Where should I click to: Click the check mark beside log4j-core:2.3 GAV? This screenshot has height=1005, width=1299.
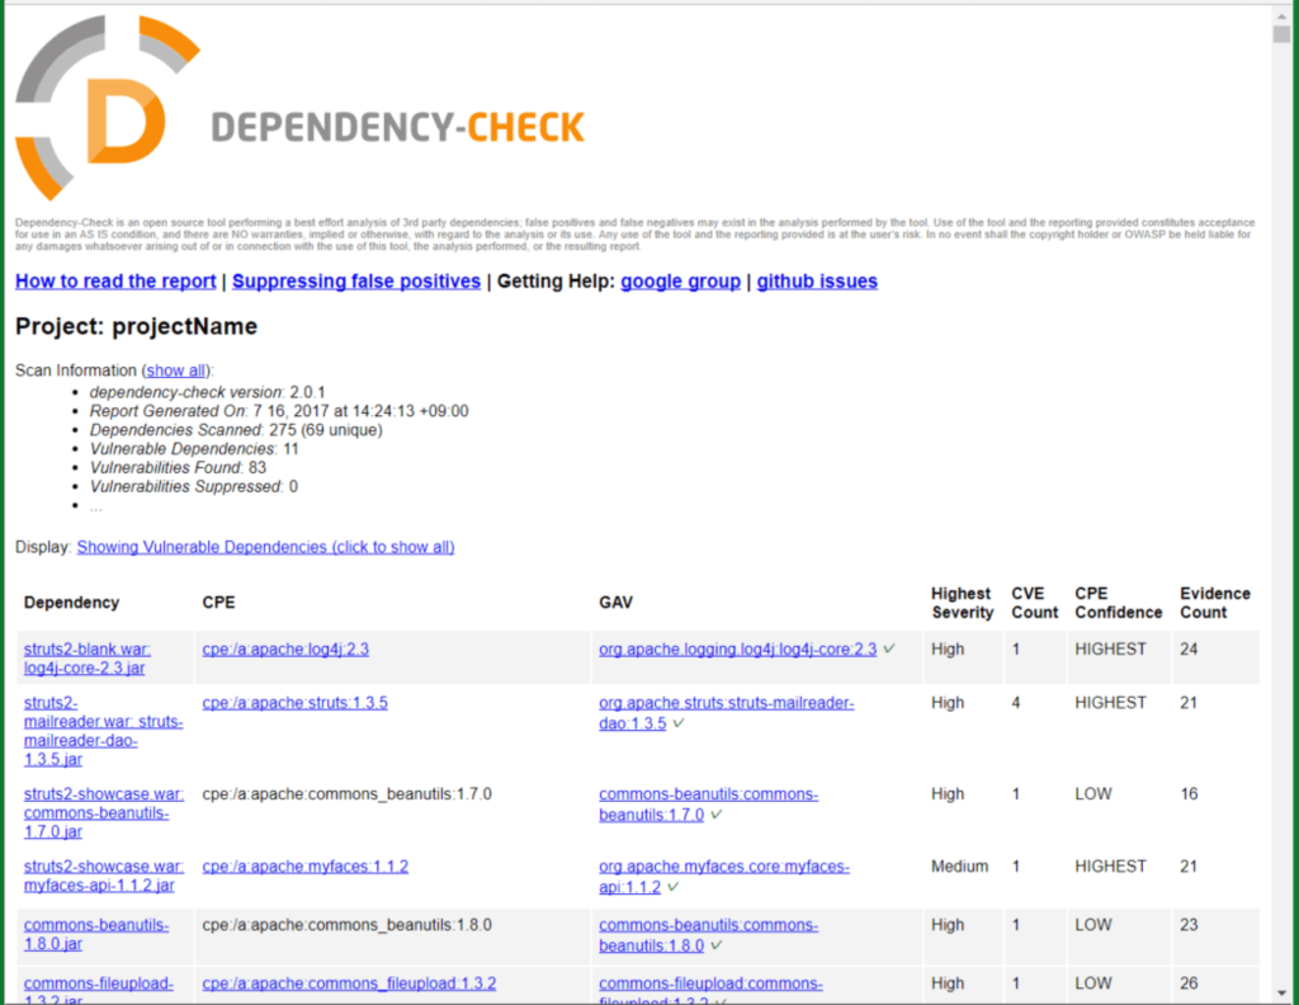tap(889, 649)
